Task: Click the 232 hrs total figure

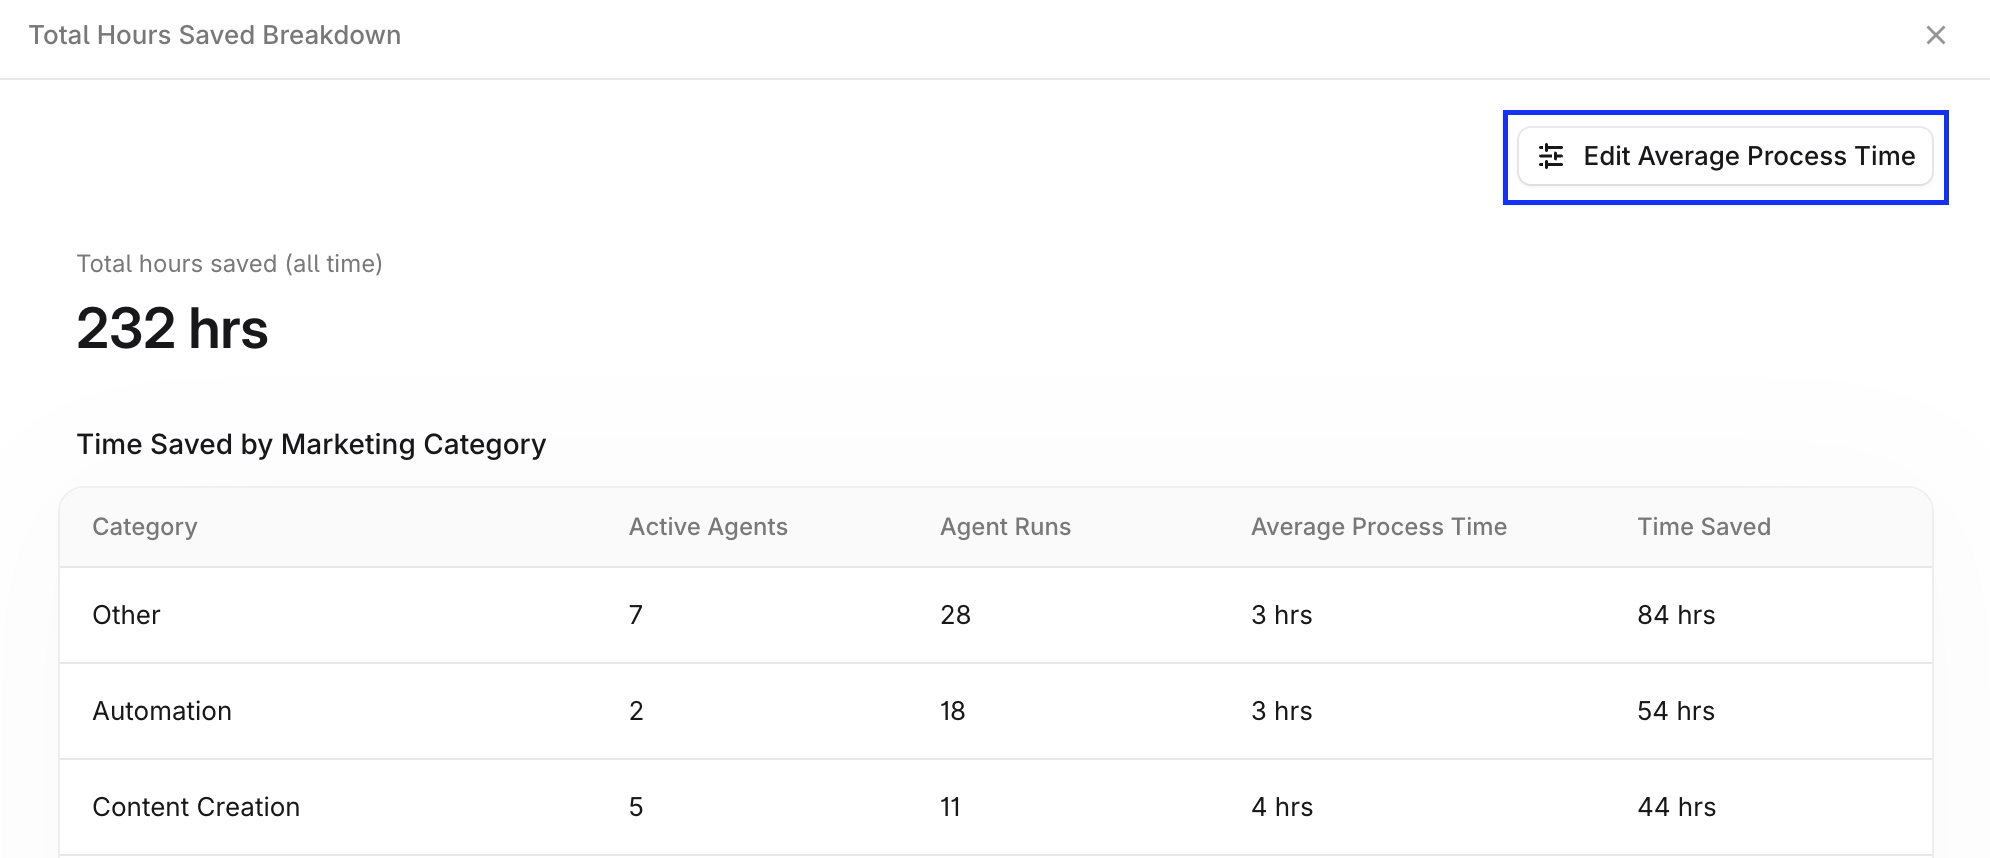Action: tap(172, 328)
